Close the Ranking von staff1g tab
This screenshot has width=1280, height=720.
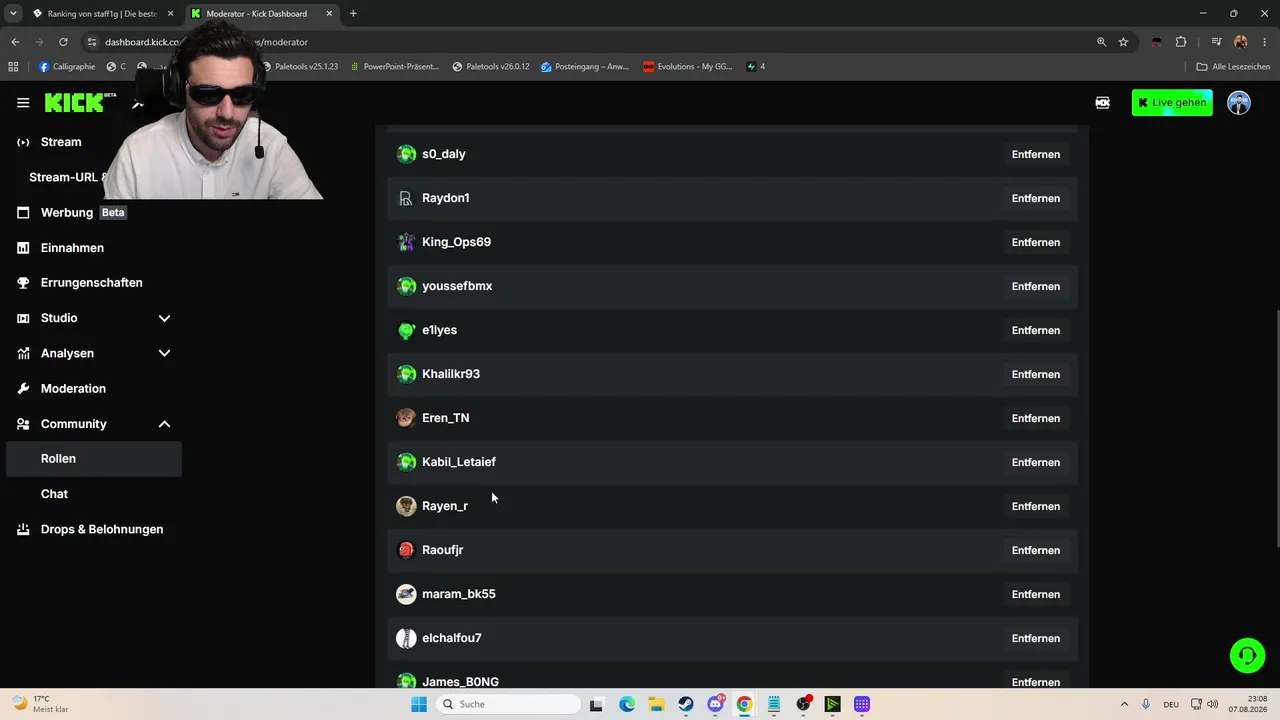170,14
